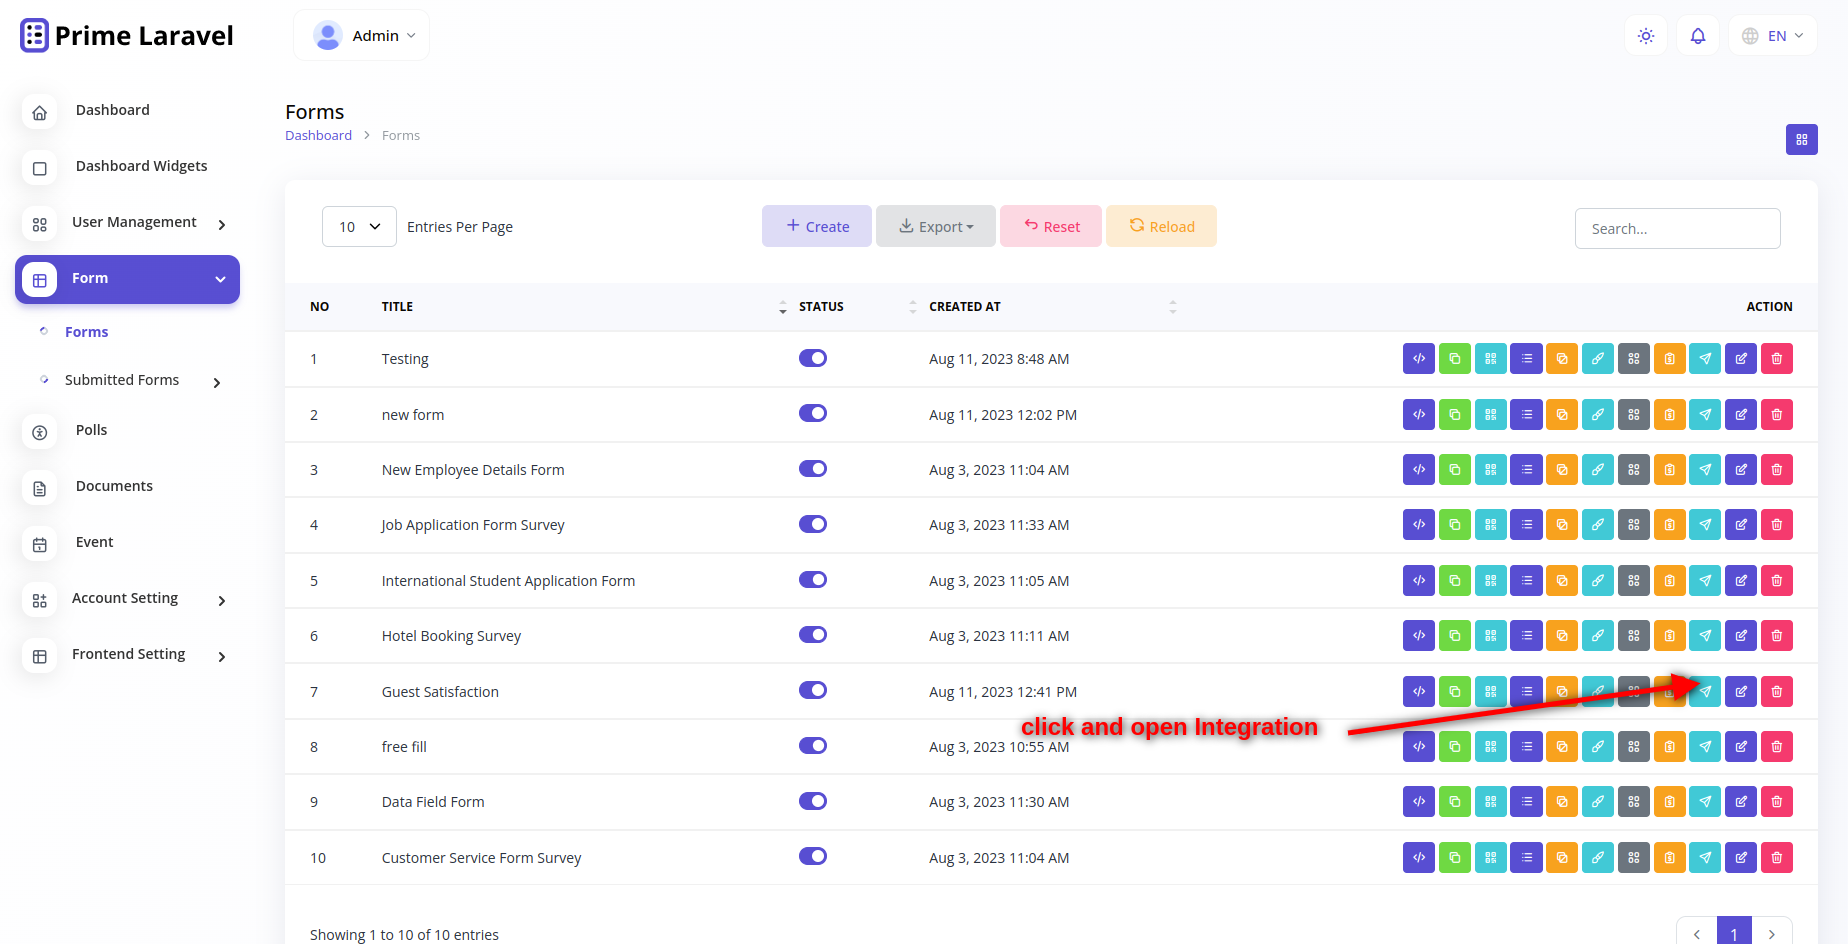Duplicate the 'new form' with the green copy icon
Screen dimensions: 1848x944
pos(1455,415)
